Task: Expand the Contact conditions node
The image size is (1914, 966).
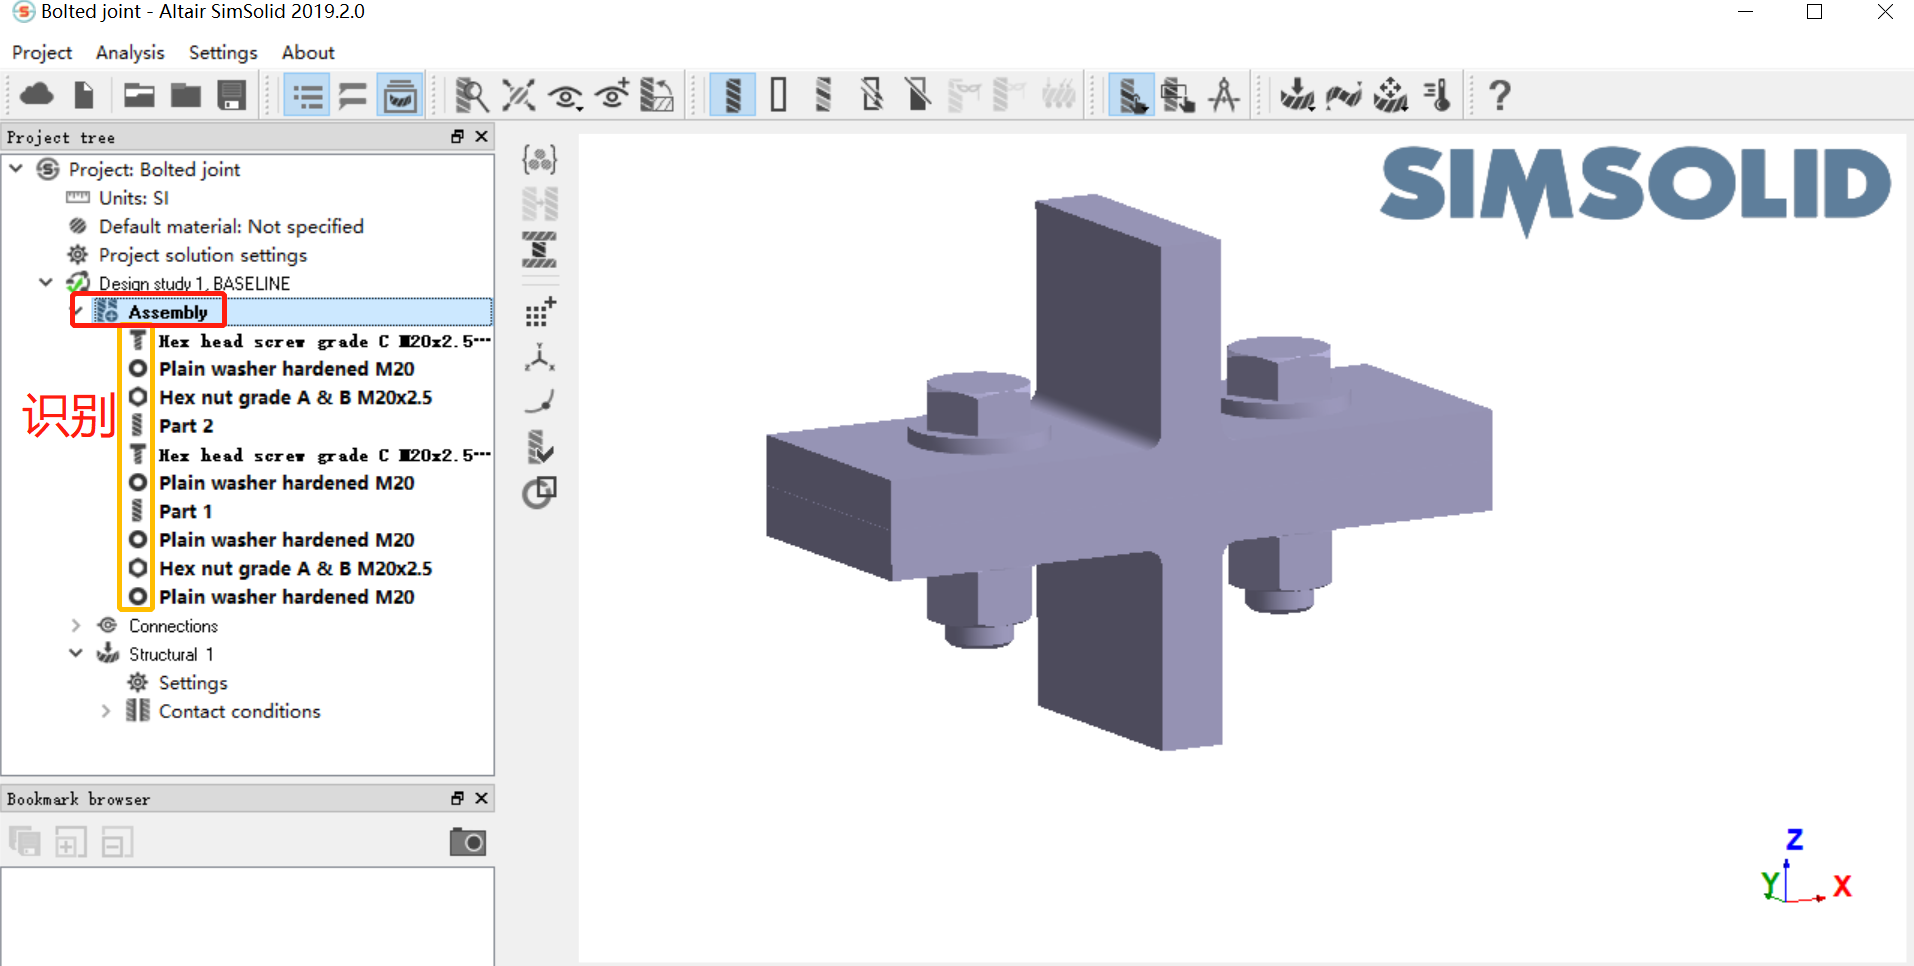Action: coord(106,711)
